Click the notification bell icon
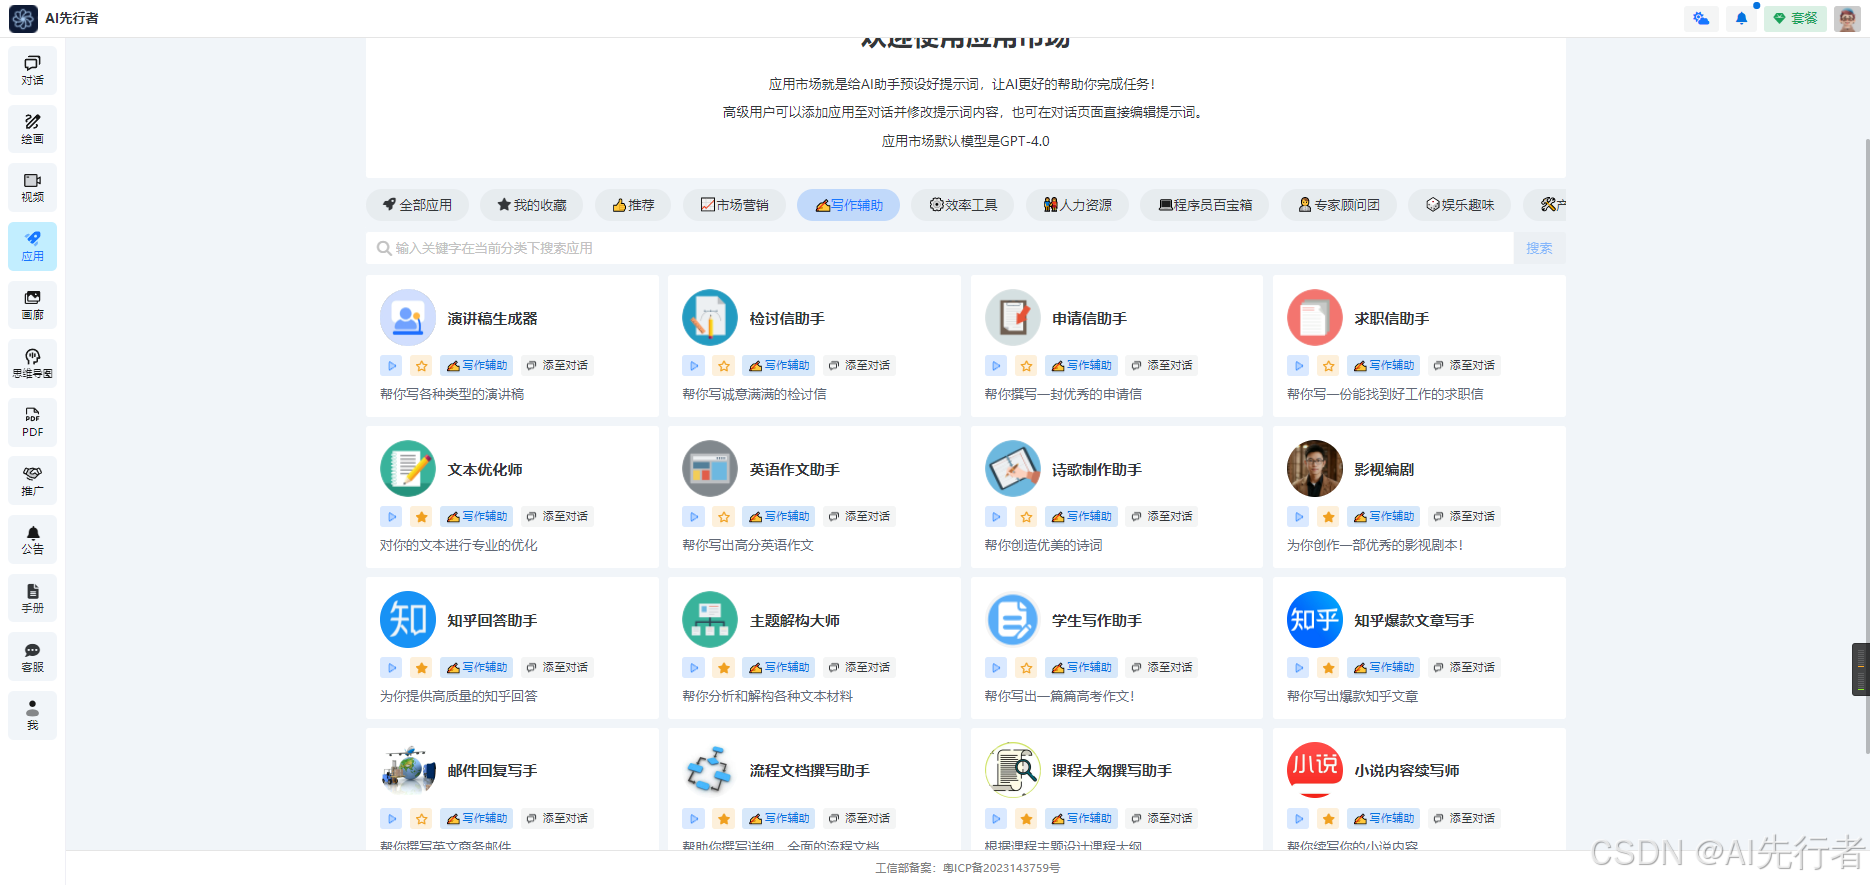The image size is (1870, 885). (x=1741, y=18)
